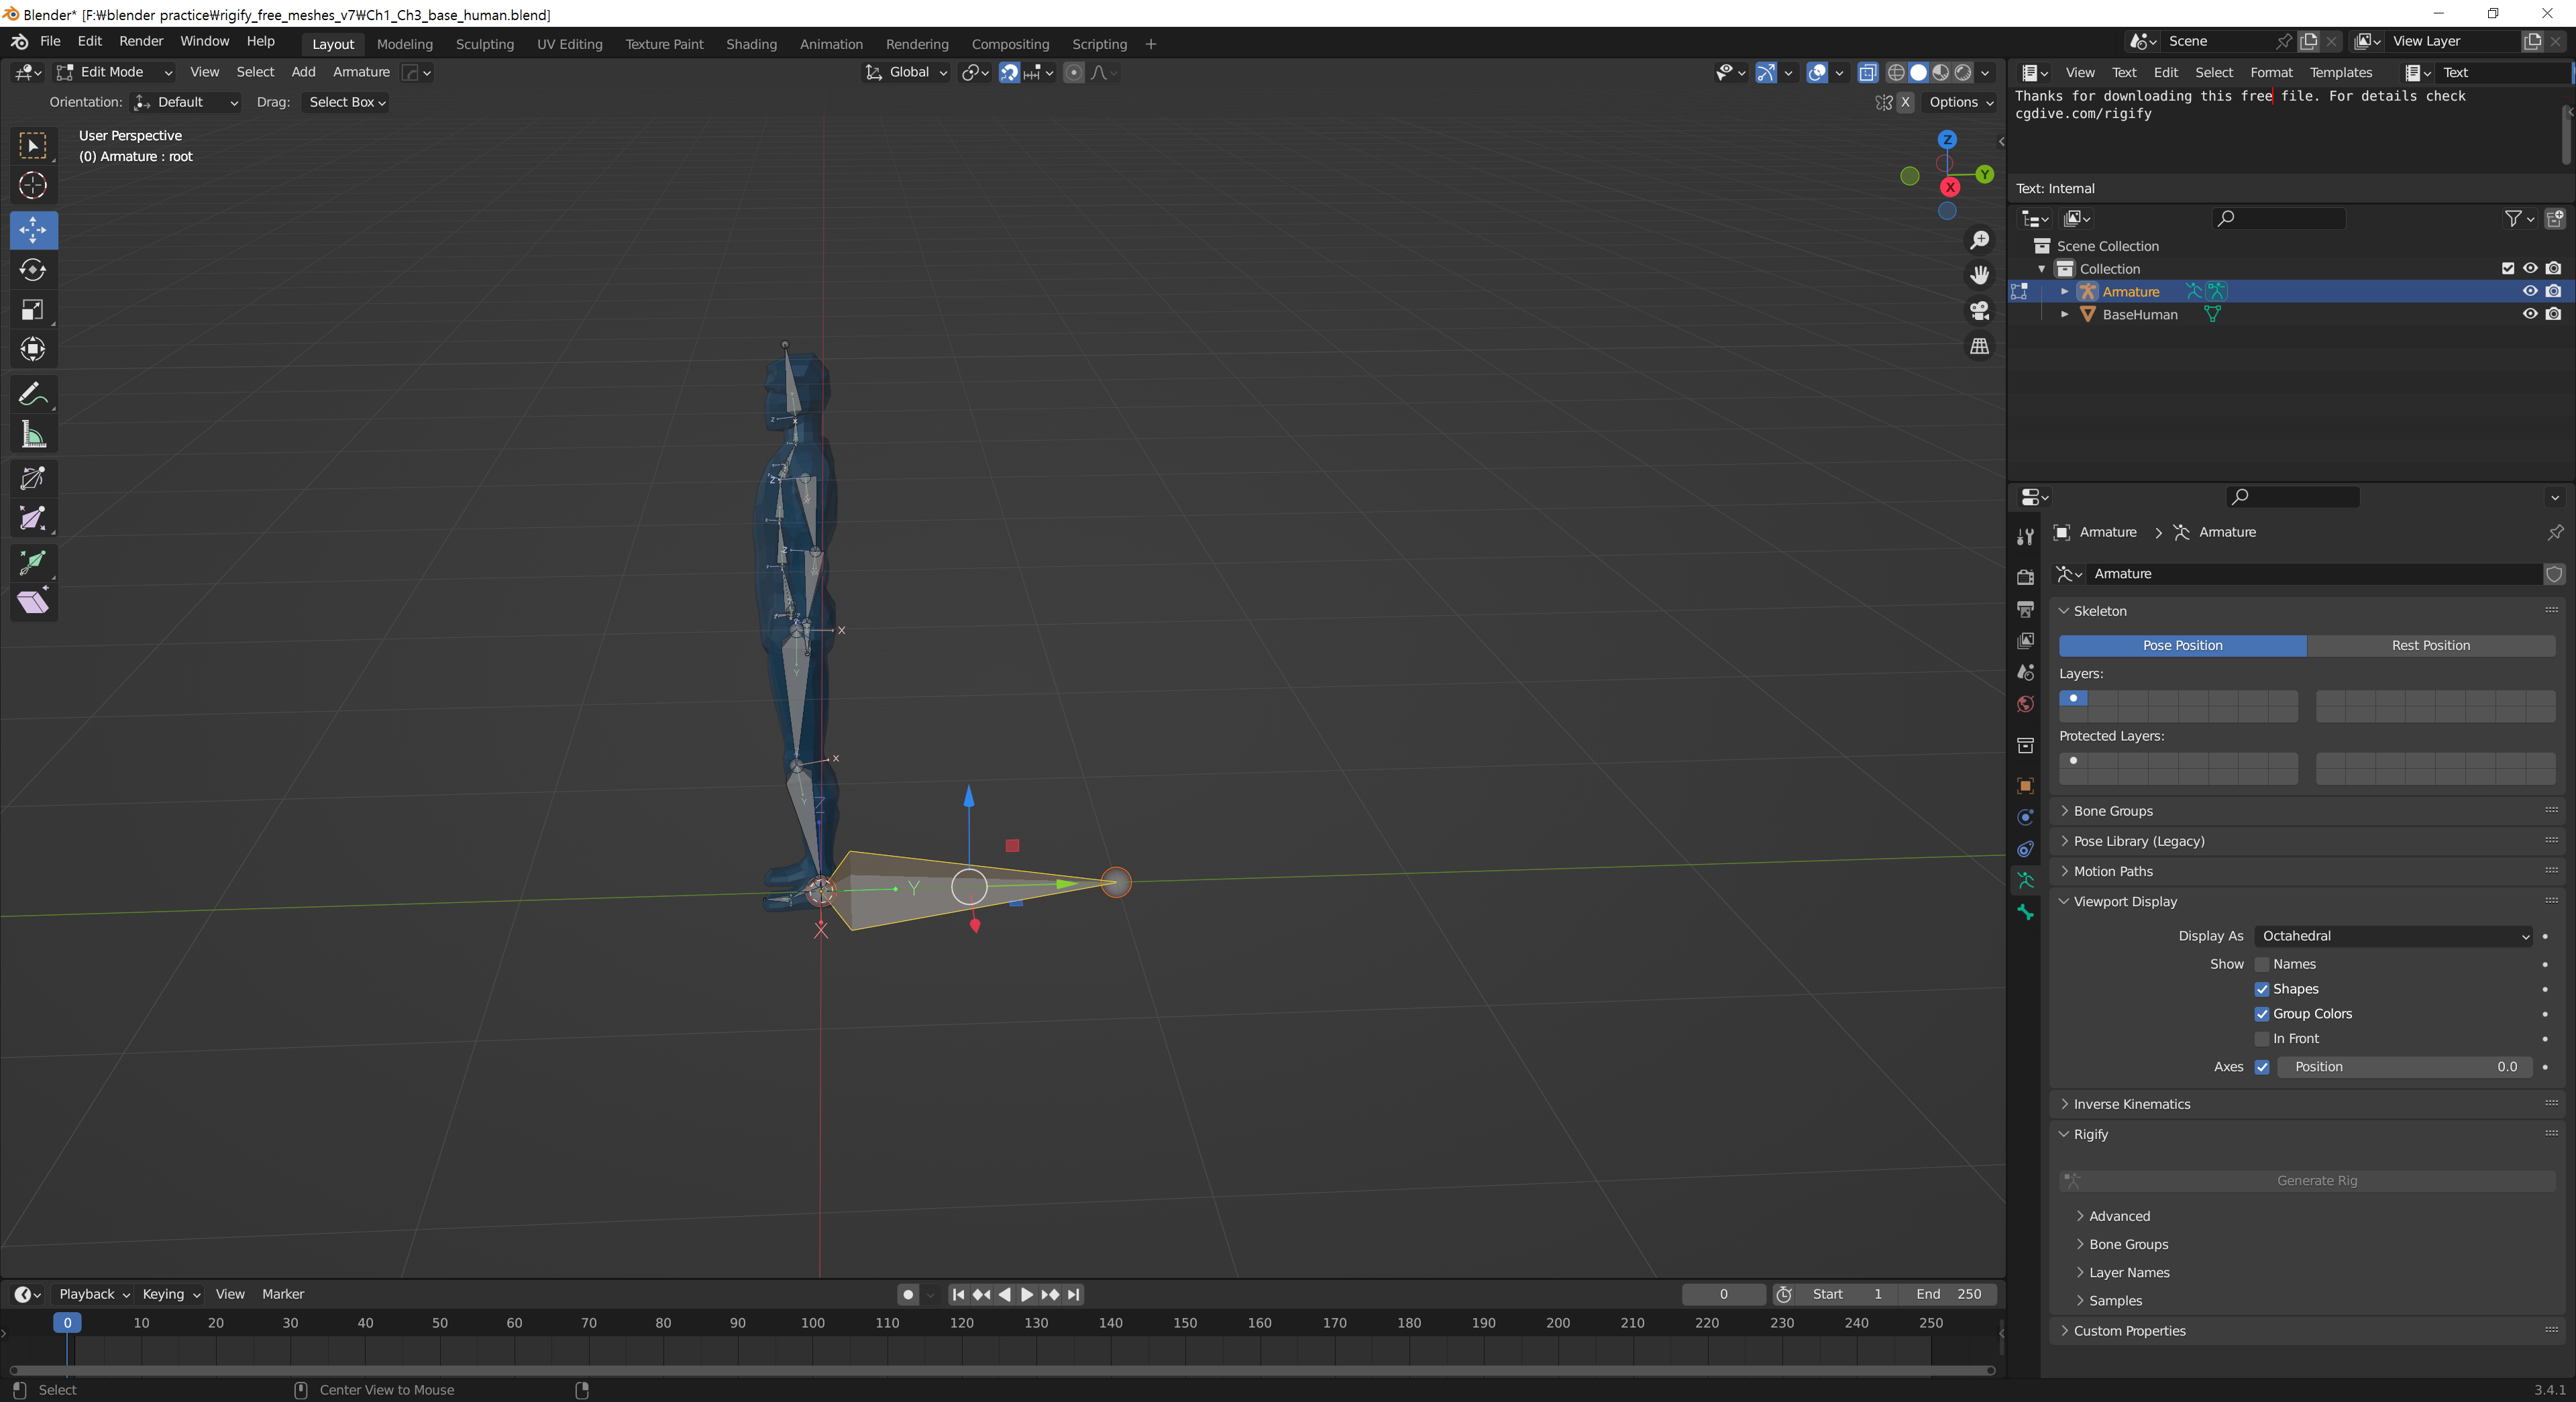Select the Rotate tool in toolbar
The height and width of the screenshot is (1402, 2576).
tap(33, 270)
